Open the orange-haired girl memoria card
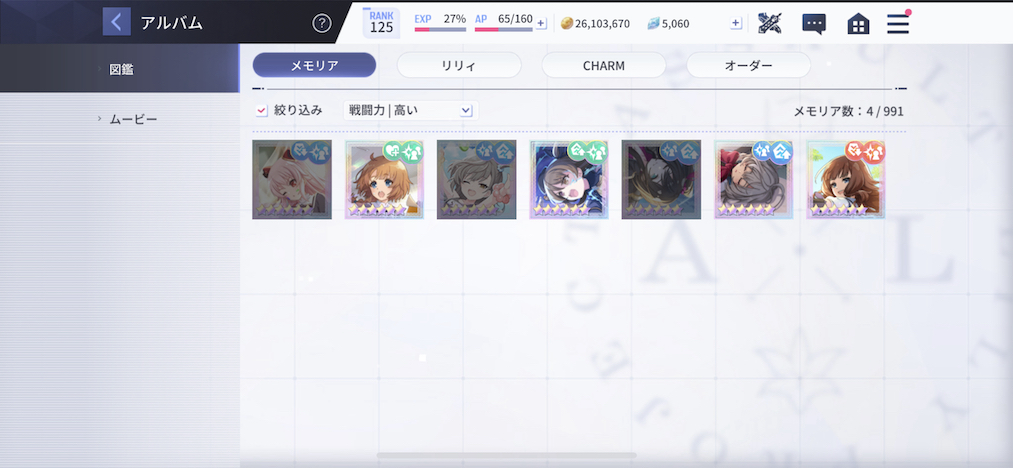The height and width of the screenshot is (468, 1013). click(x=384, y=180)
